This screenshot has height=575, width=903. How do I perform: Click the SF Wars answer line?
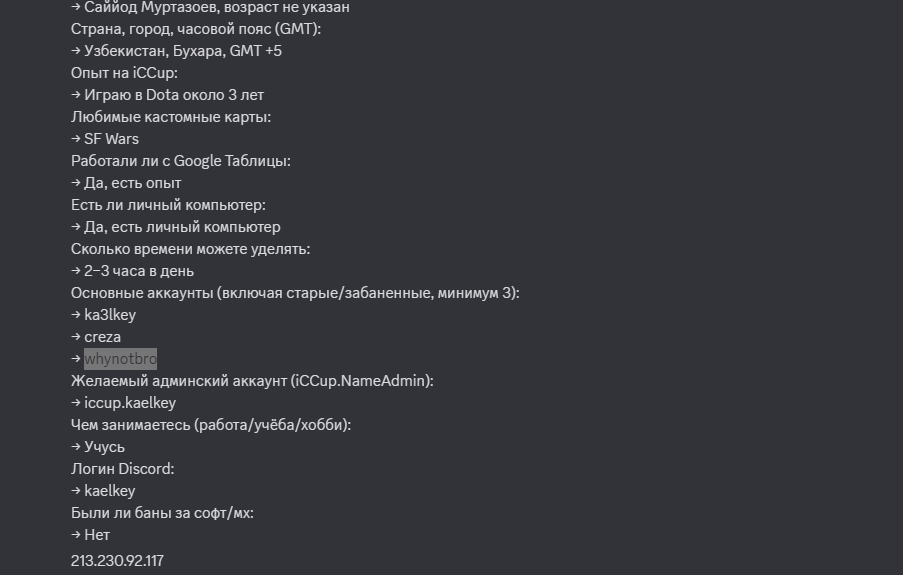pos(105,139)
